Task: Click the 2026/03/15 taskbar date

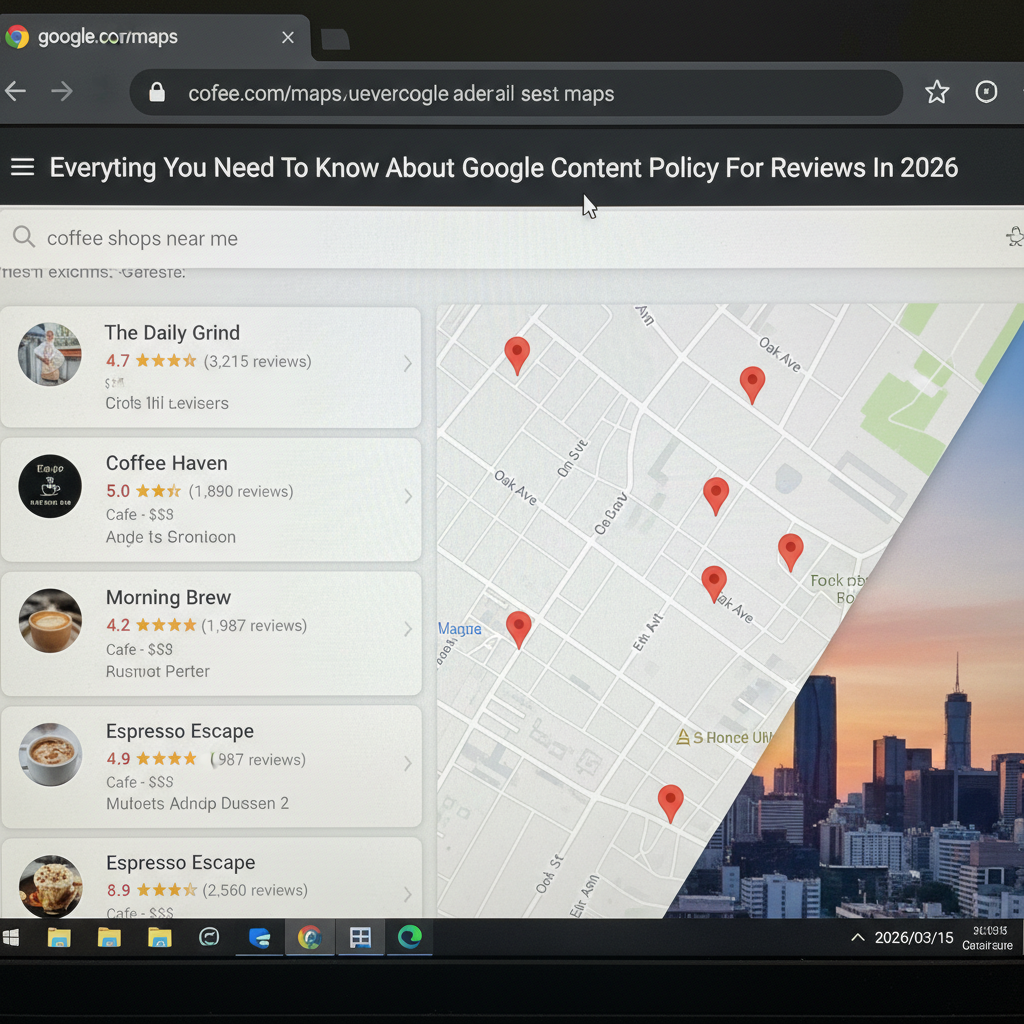Action: click(x=914, y=938)
